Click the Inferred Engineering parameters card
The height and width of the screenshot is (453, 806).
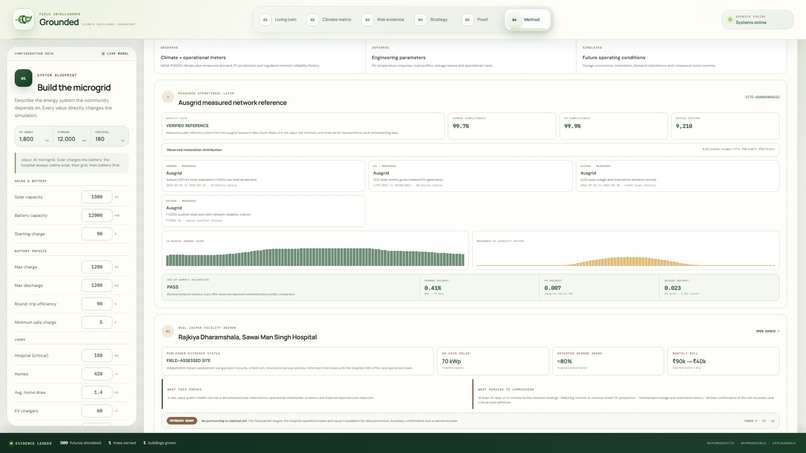click(471, 57)
